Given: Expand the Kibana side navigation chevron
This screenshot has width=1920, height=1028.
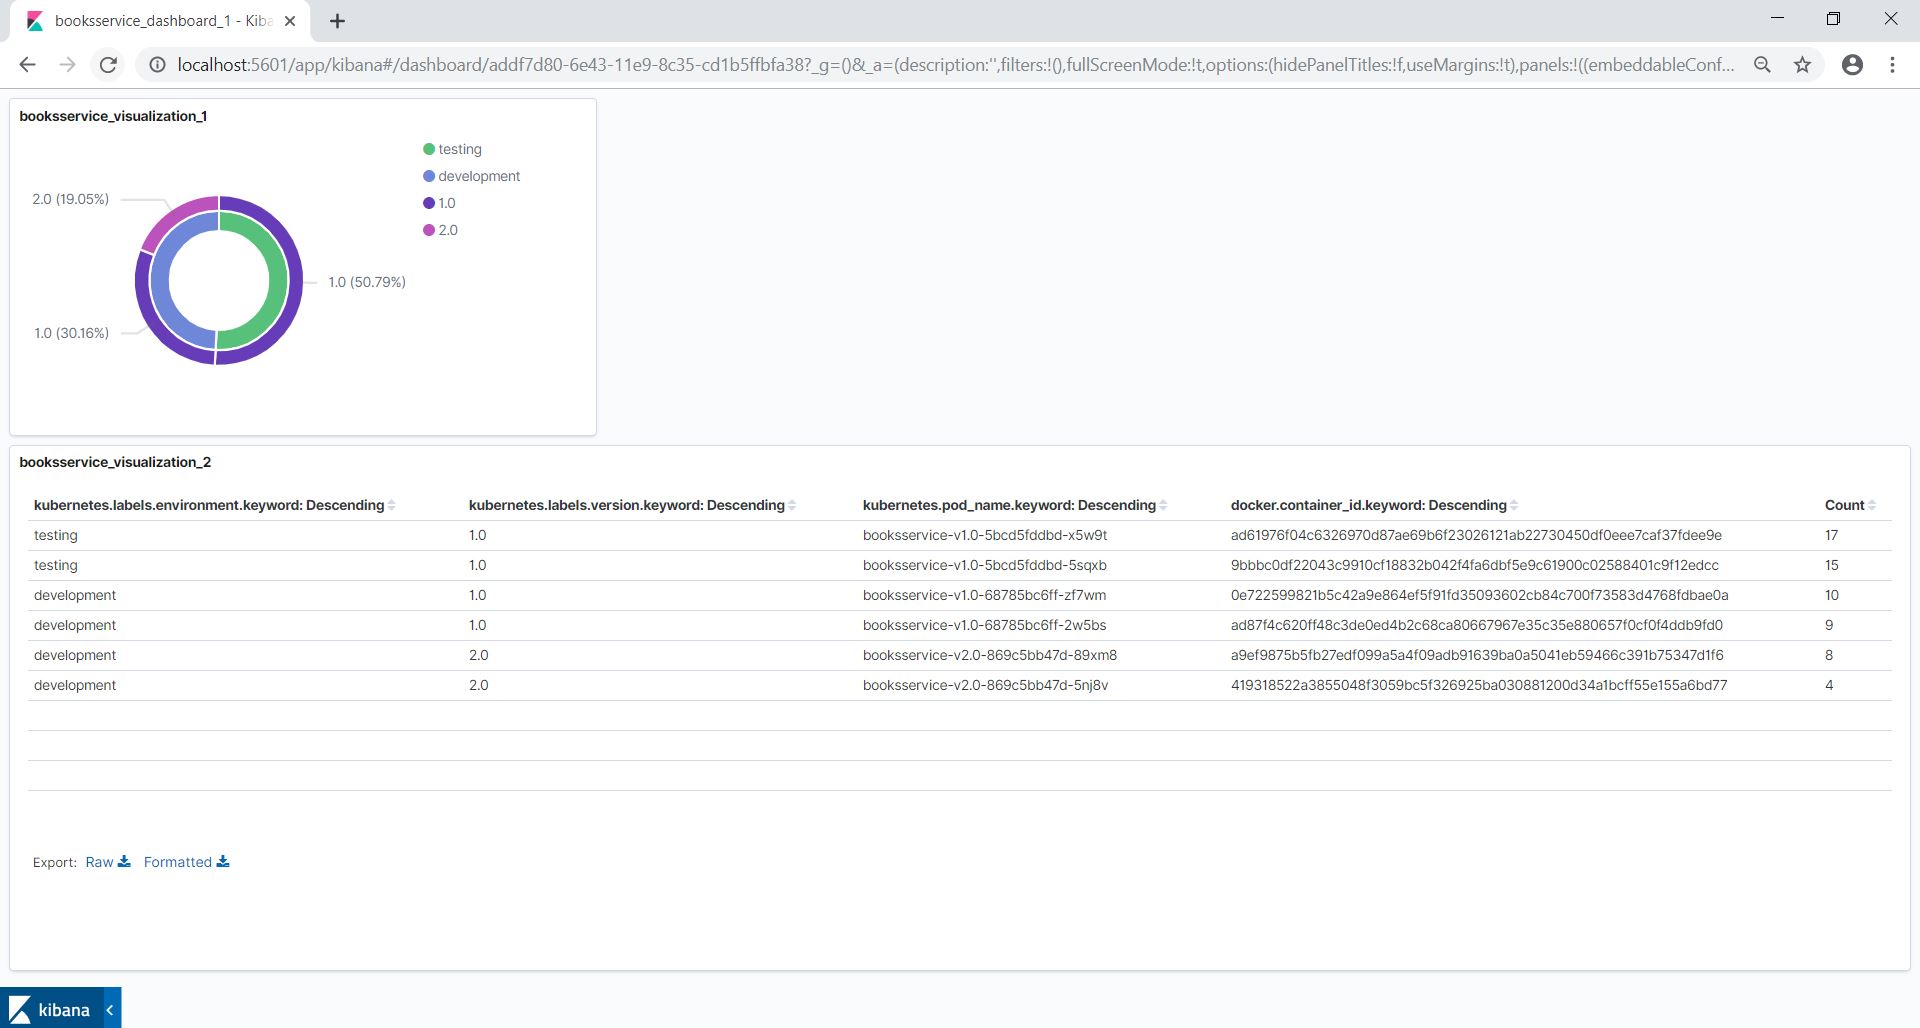Looking at the screenshot, I should pyautogui.click(x=110, y=1009).
